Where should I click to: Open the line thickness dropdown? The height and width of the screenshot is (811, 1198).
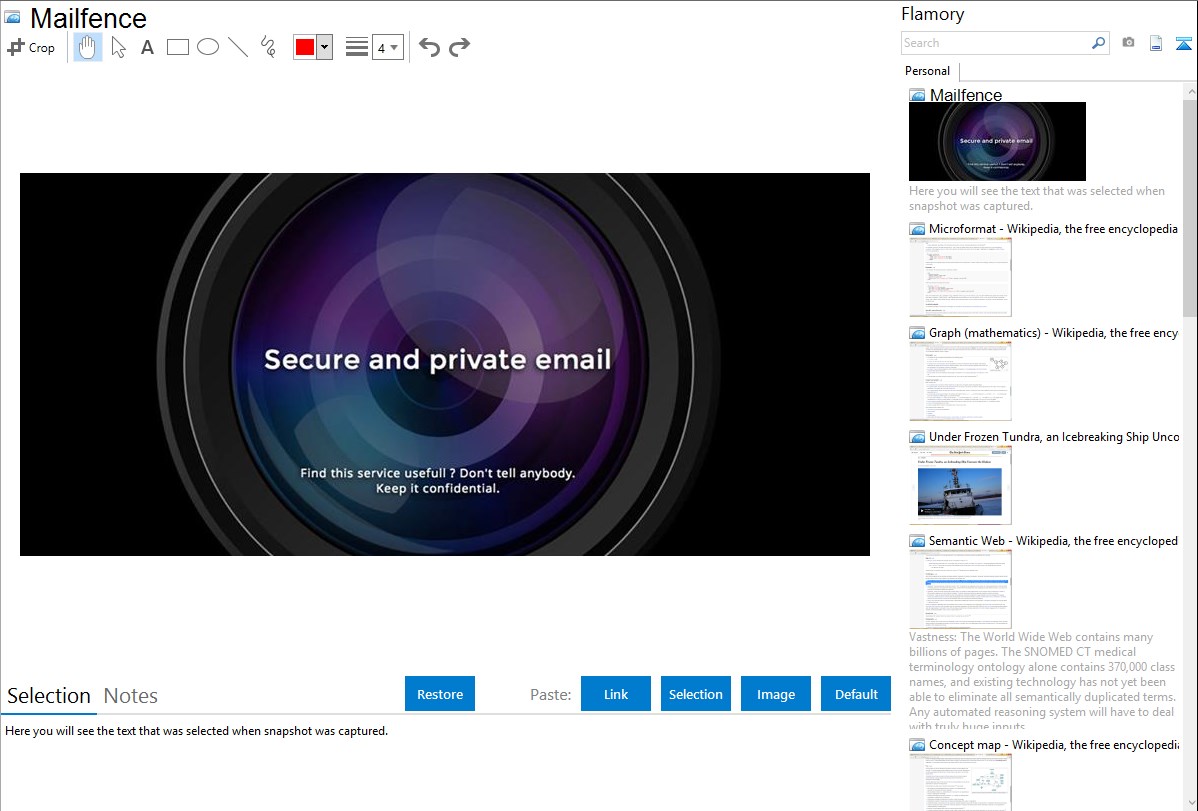coord(387,47)
